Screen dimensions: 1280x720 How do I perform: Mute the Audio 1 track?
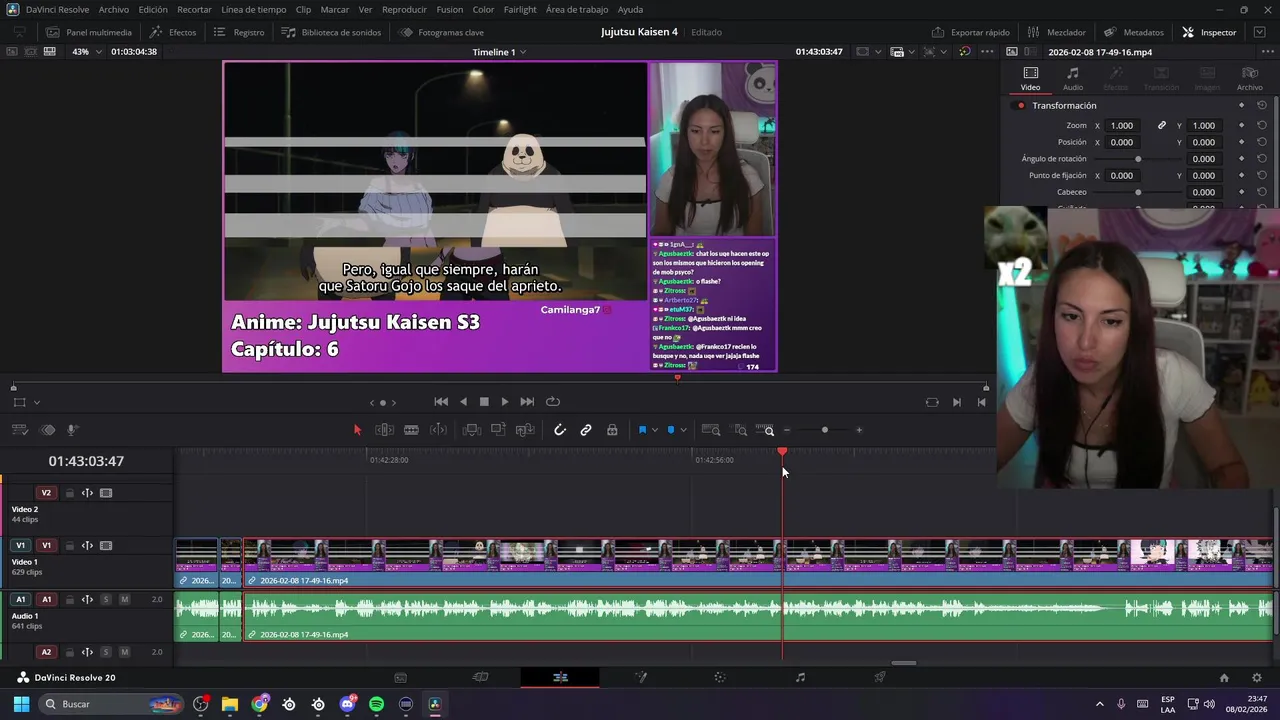[124, 599]
